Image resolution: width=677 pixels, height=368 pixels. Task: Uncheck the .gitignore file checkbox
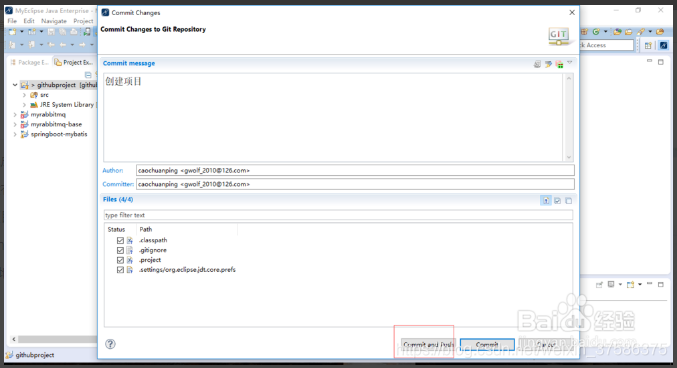(x=120, y=251)
